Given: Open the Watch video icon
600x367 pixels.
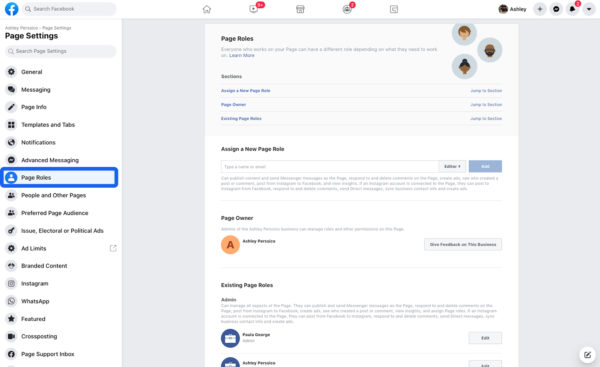Looking at the screenshot, I should tap(253, 9).
